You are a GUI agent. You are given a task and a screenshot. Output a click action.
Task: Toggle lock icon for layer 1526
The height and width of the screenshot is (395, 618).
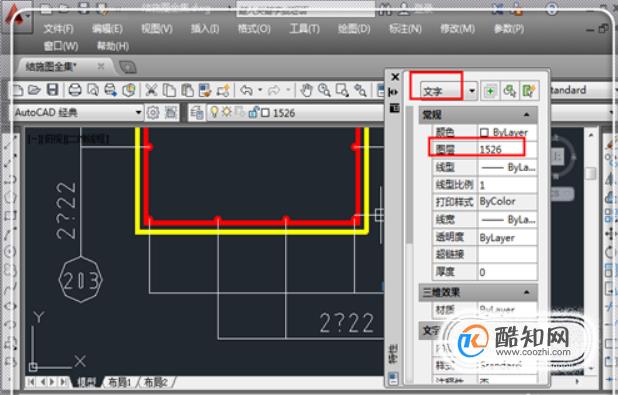click(253, 113)
